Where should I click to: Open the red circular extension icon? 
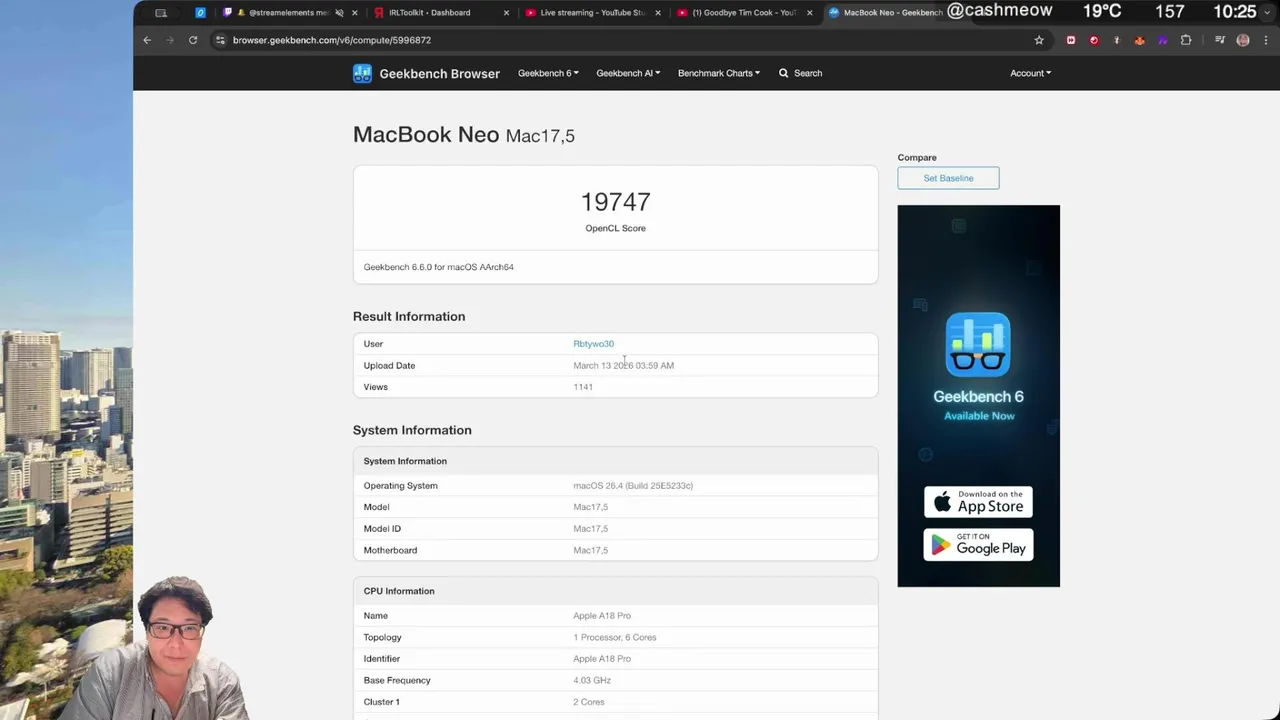click(x=1094, y=40)
